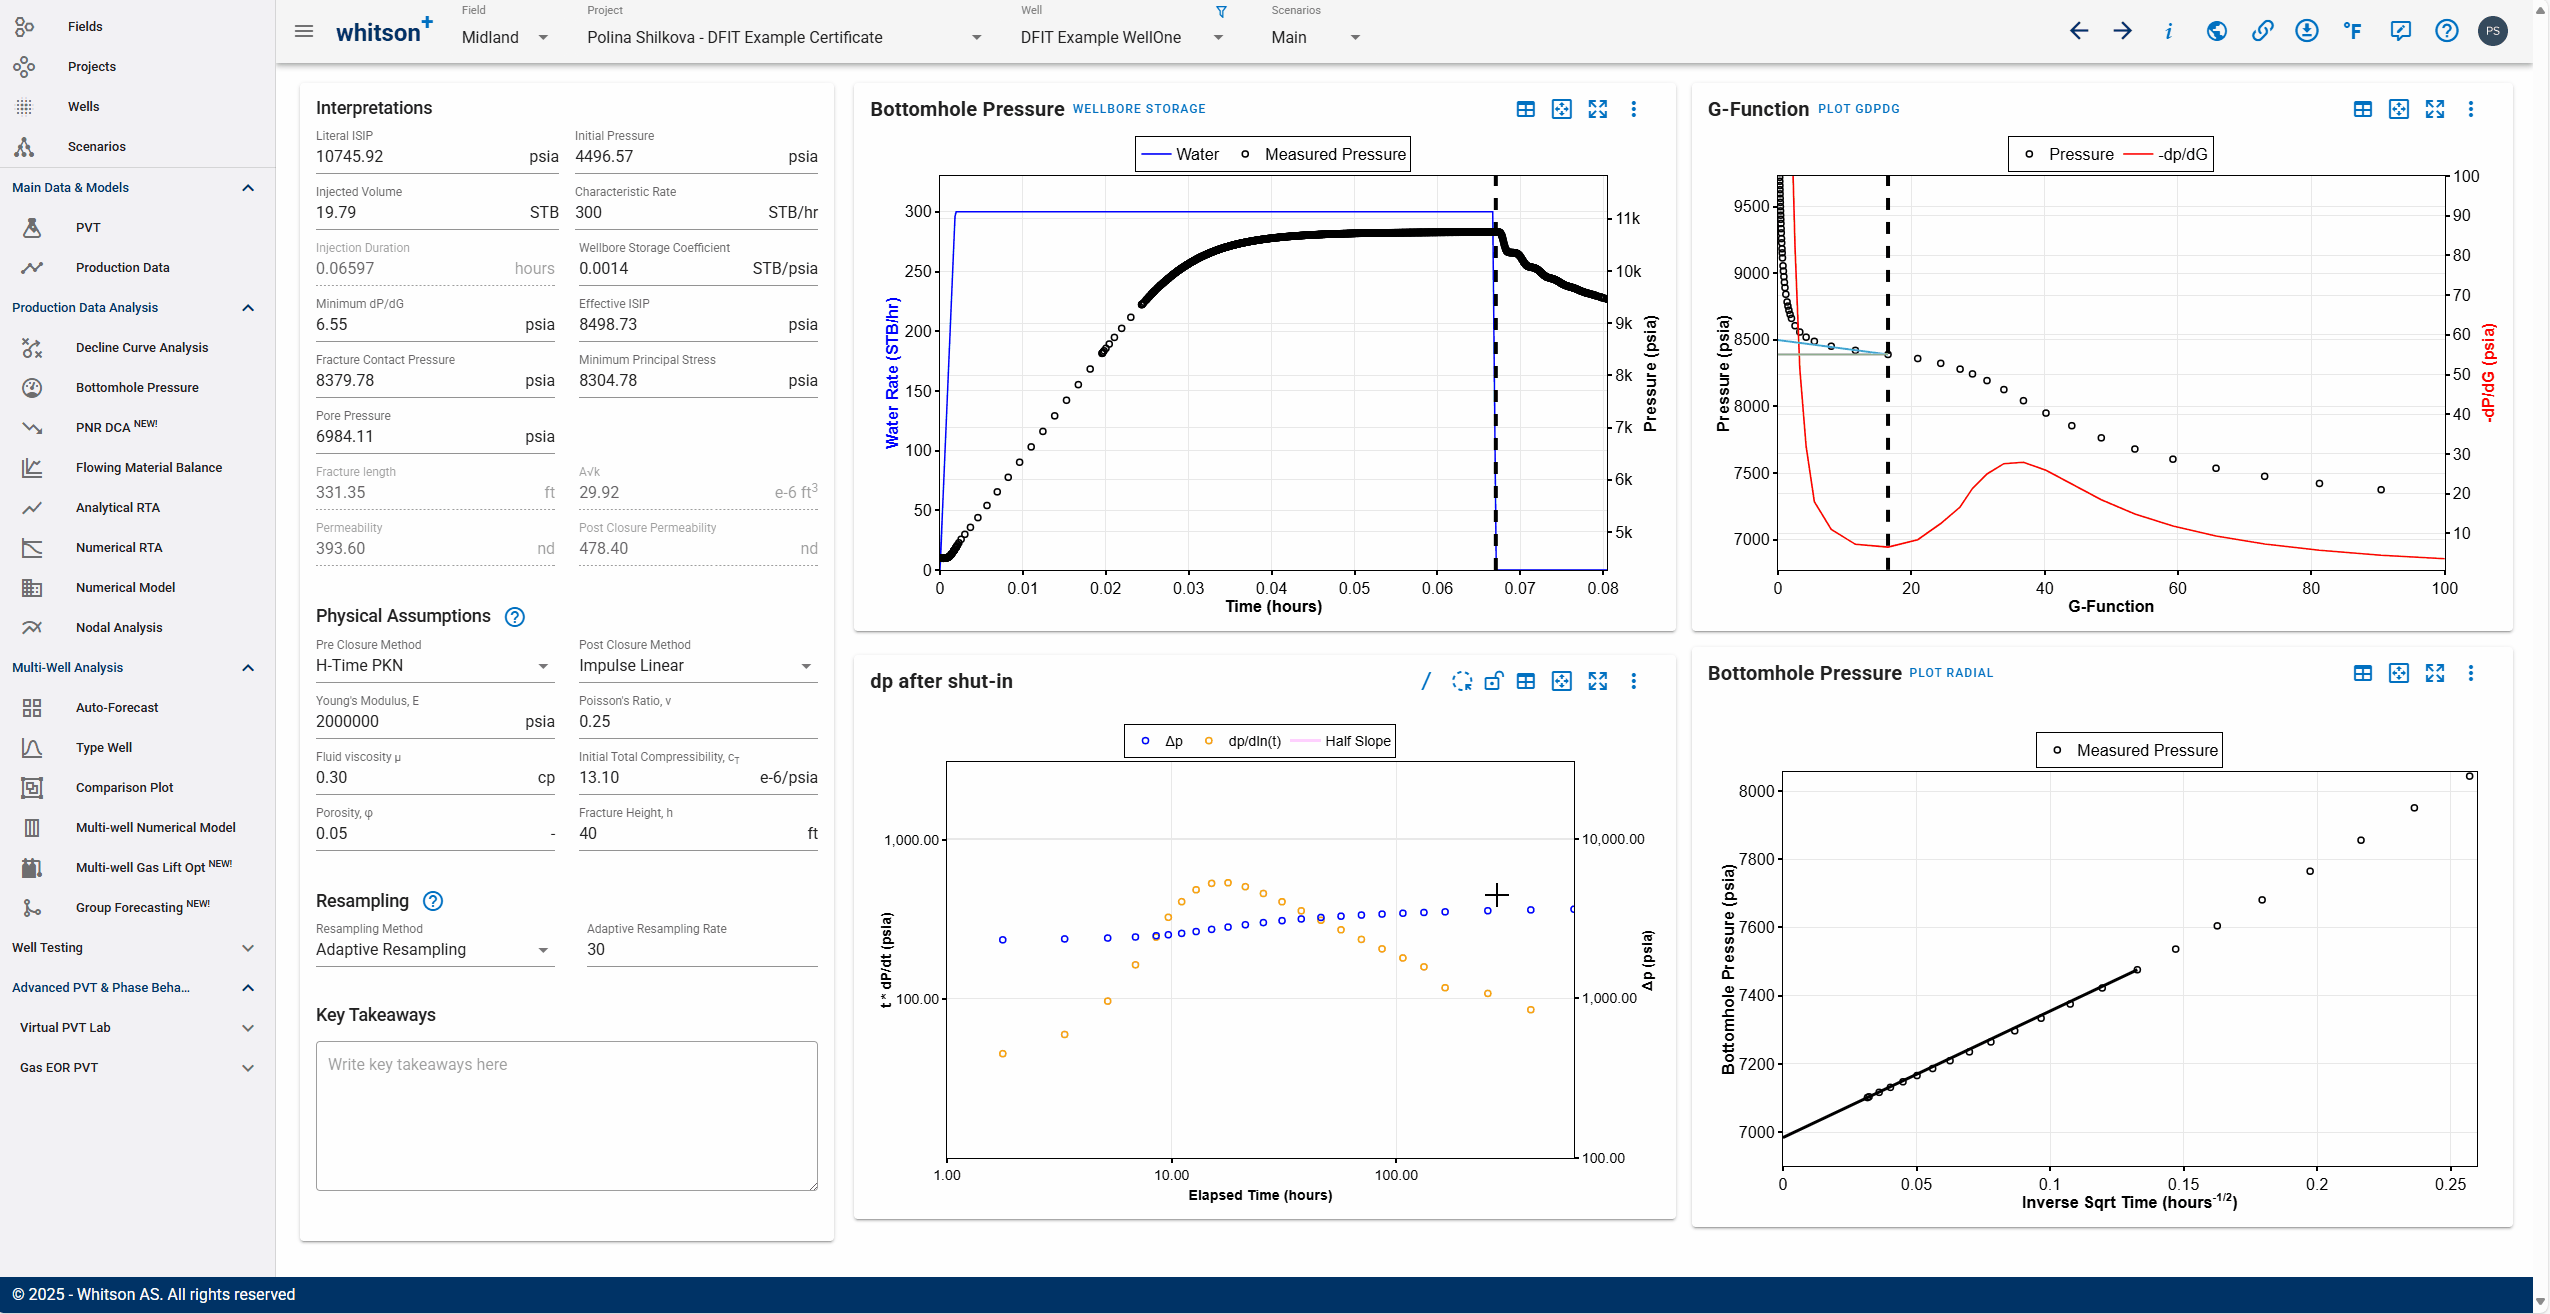2550x1314 pixels.
Task: Open the Project dropdown arrow
Action: (x=977, y=38)
